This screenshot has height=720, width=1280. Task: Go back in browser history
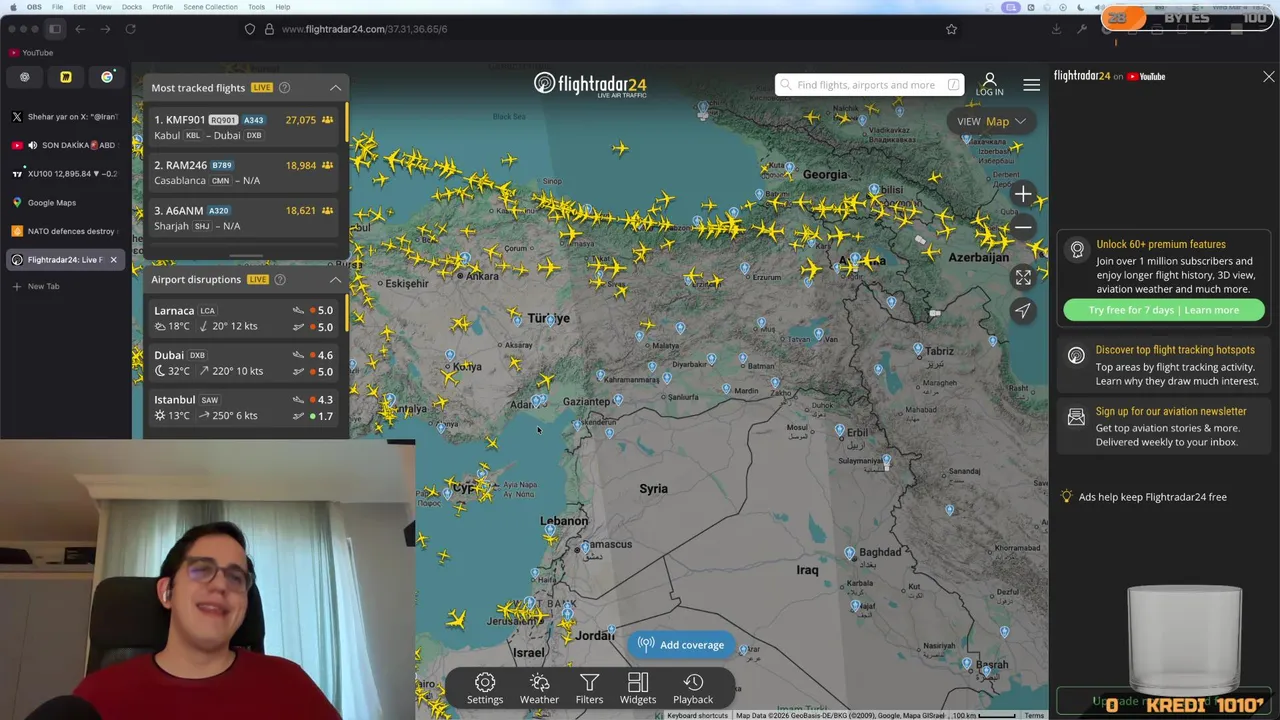click(x=80, y=29)
